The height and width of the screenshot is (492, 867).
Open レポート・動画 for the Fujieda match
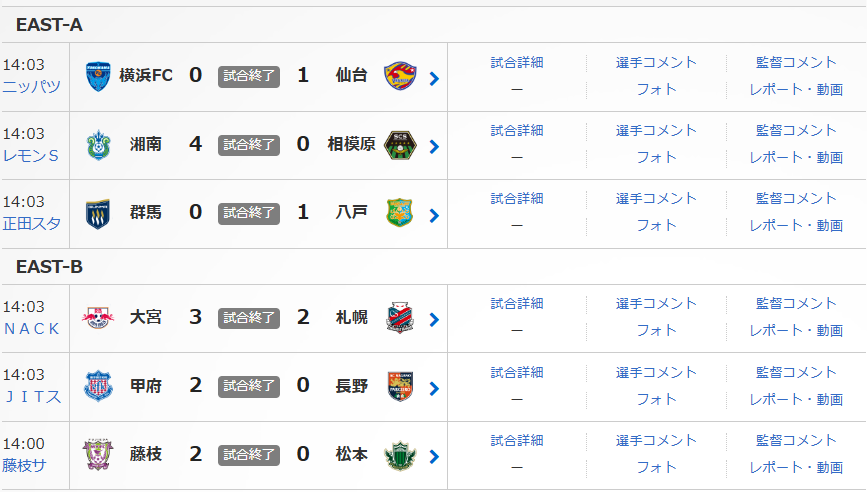(796, 467)
